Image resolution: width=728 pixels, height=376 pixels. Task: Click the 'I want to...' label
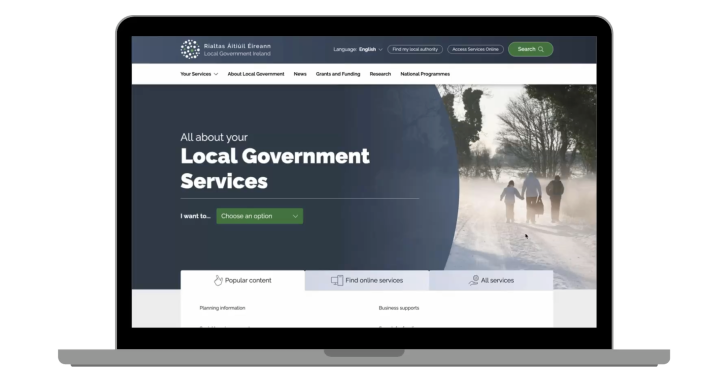pos(195,216)
